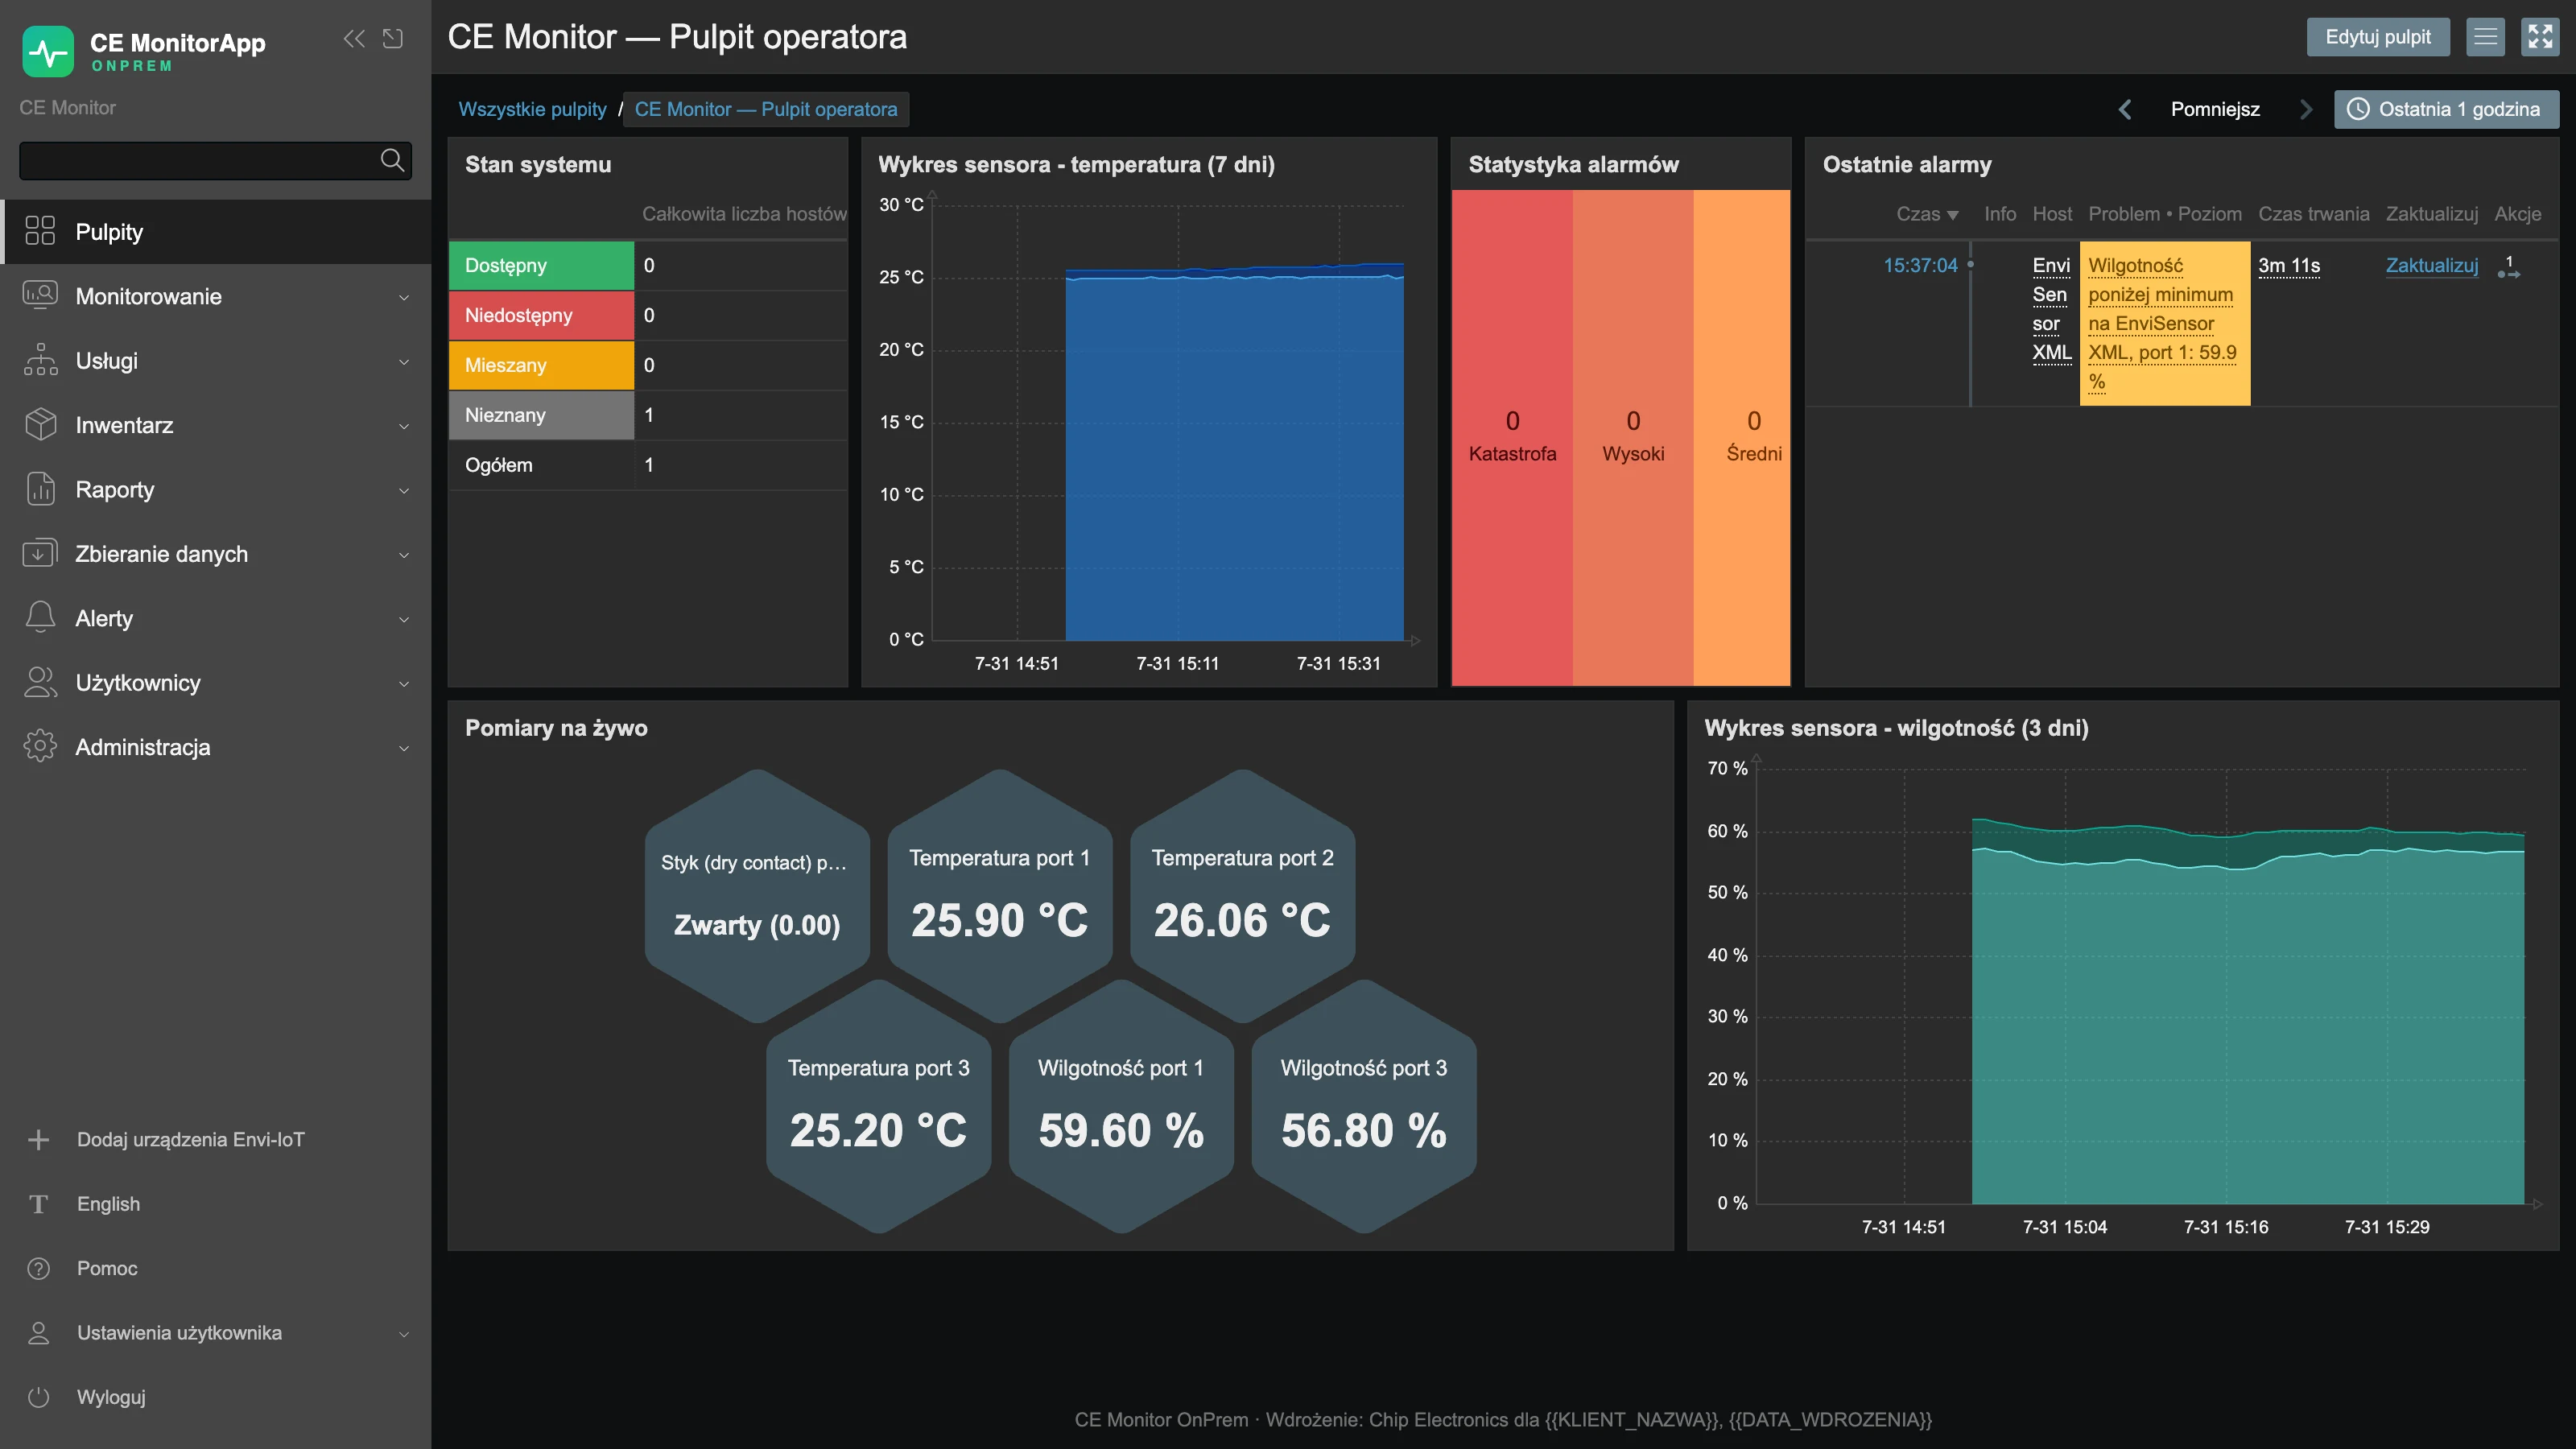
Task: Open the Pulpity menu item
Action: tap(216, 232)
